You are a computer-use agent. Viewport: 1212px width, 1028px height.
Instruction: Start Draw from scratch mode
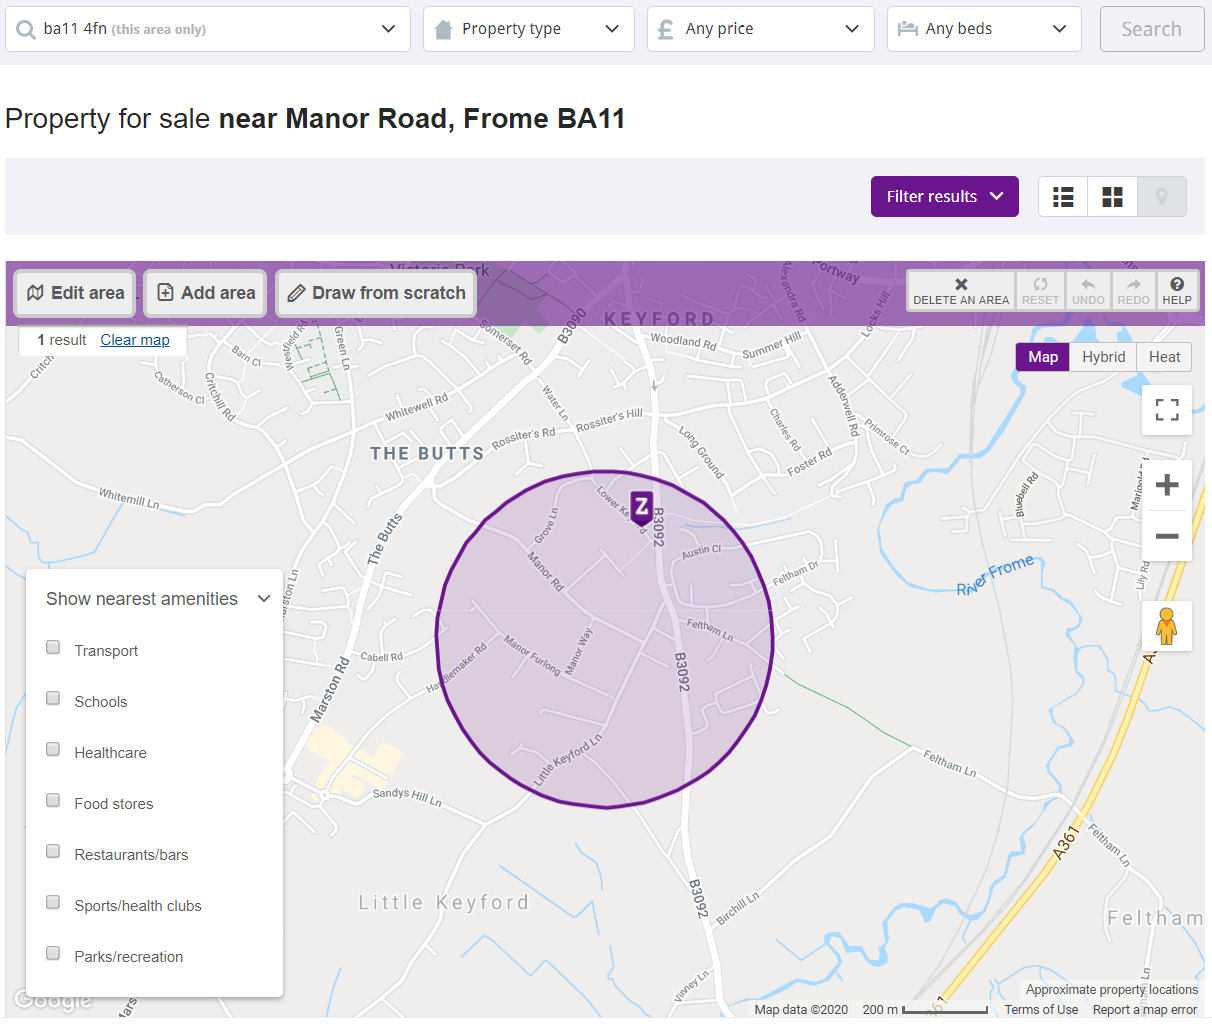coord(375,293)
